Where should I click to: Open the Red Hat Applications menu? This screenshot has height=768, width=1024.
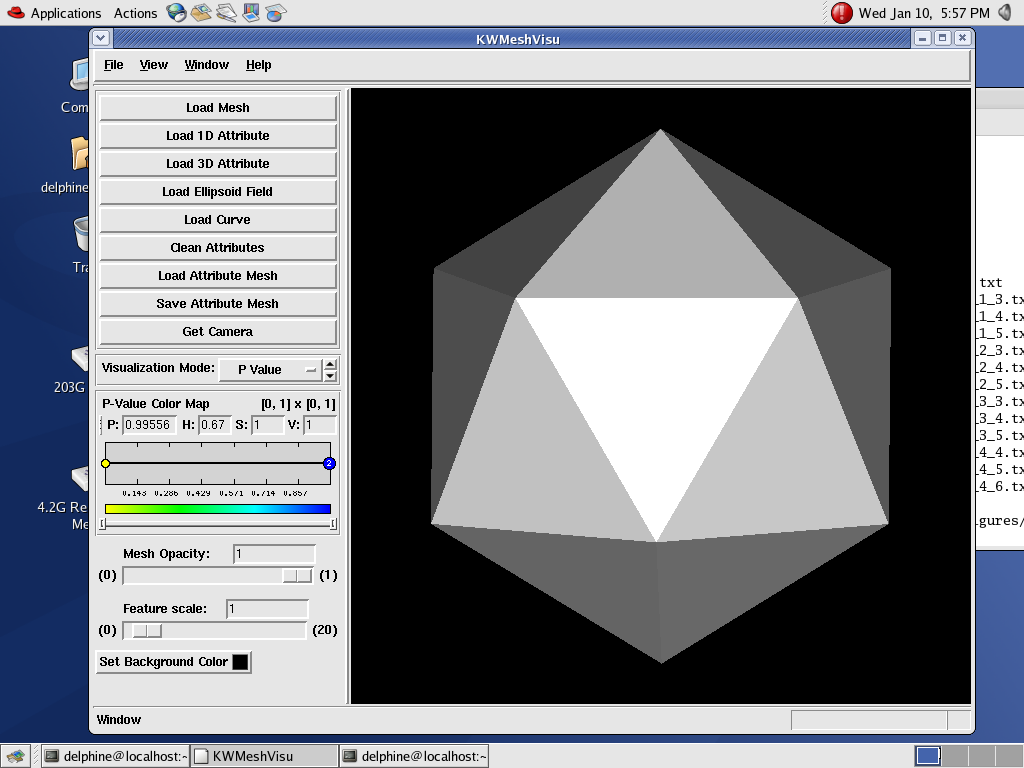pyautogui.click(x=54, y=13)
